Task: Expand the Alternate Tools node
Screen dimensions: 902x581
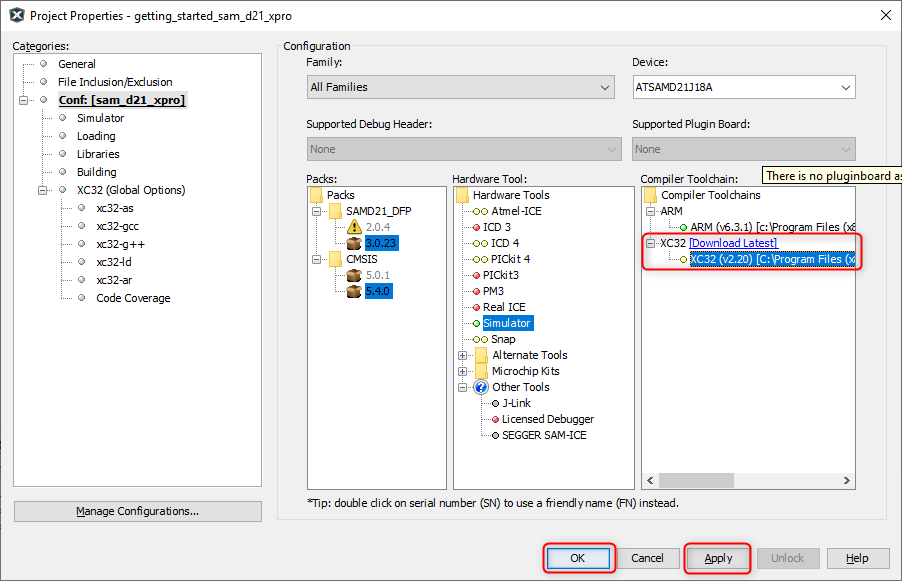Action: 463,355
